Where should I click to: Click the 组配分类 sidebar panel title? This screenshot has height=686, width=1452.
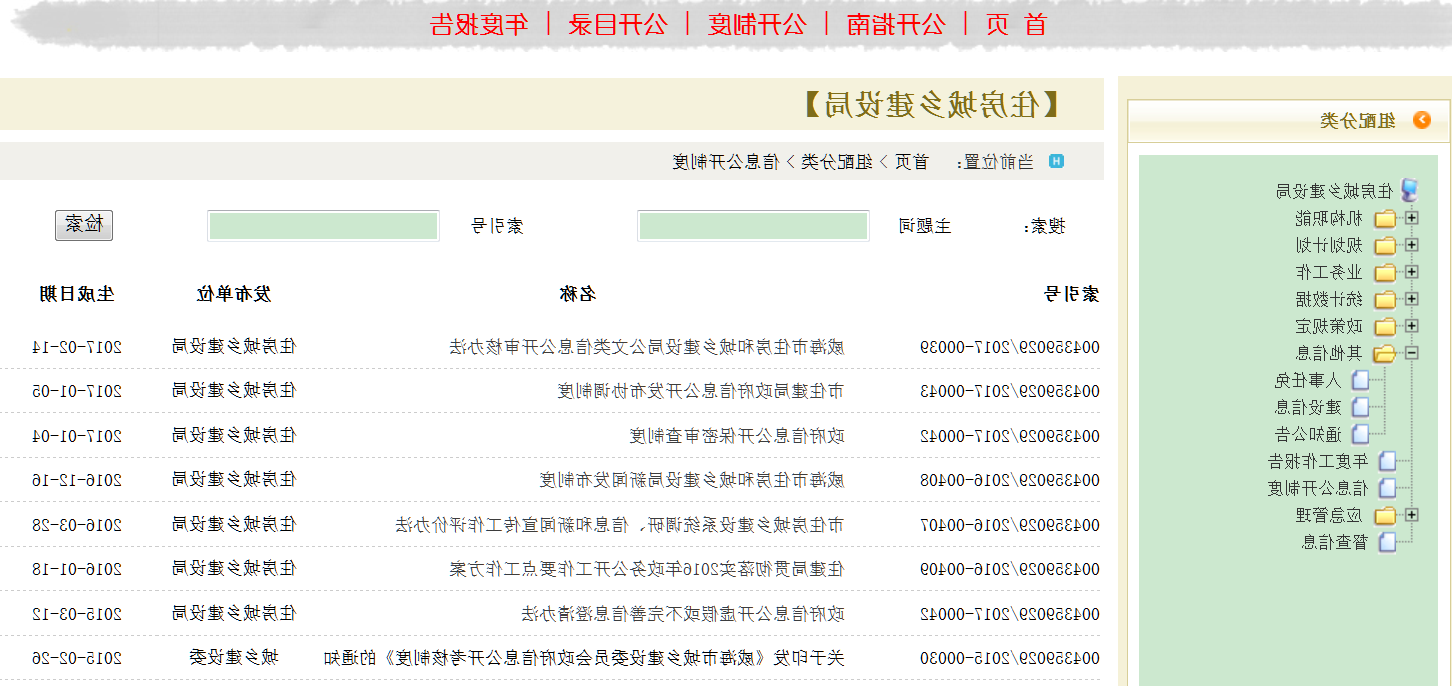(x=1357, y=120)
